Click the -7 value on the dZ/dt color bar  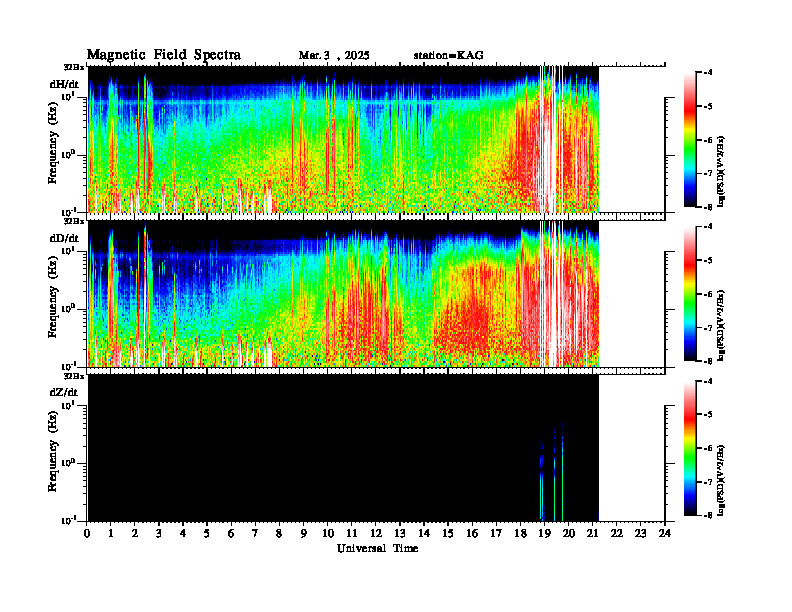tap(709, 482)
